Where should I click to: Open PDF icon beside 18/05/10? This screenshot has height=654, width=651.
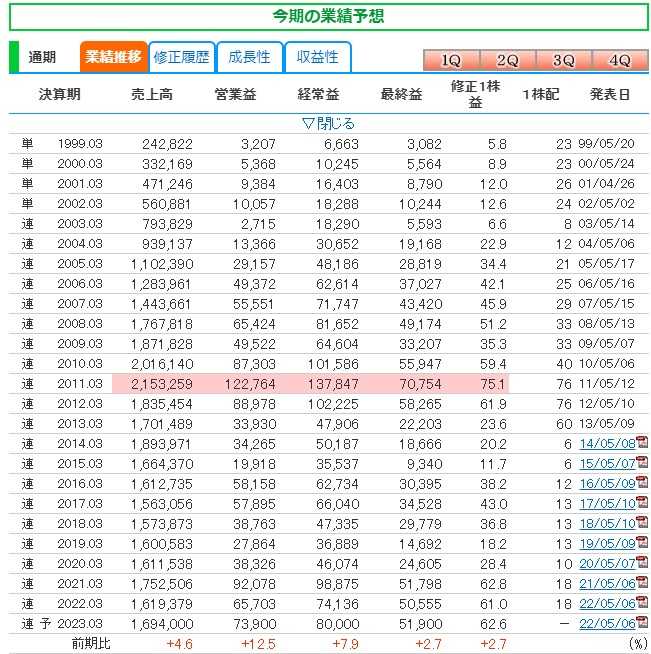click(642, 522)
